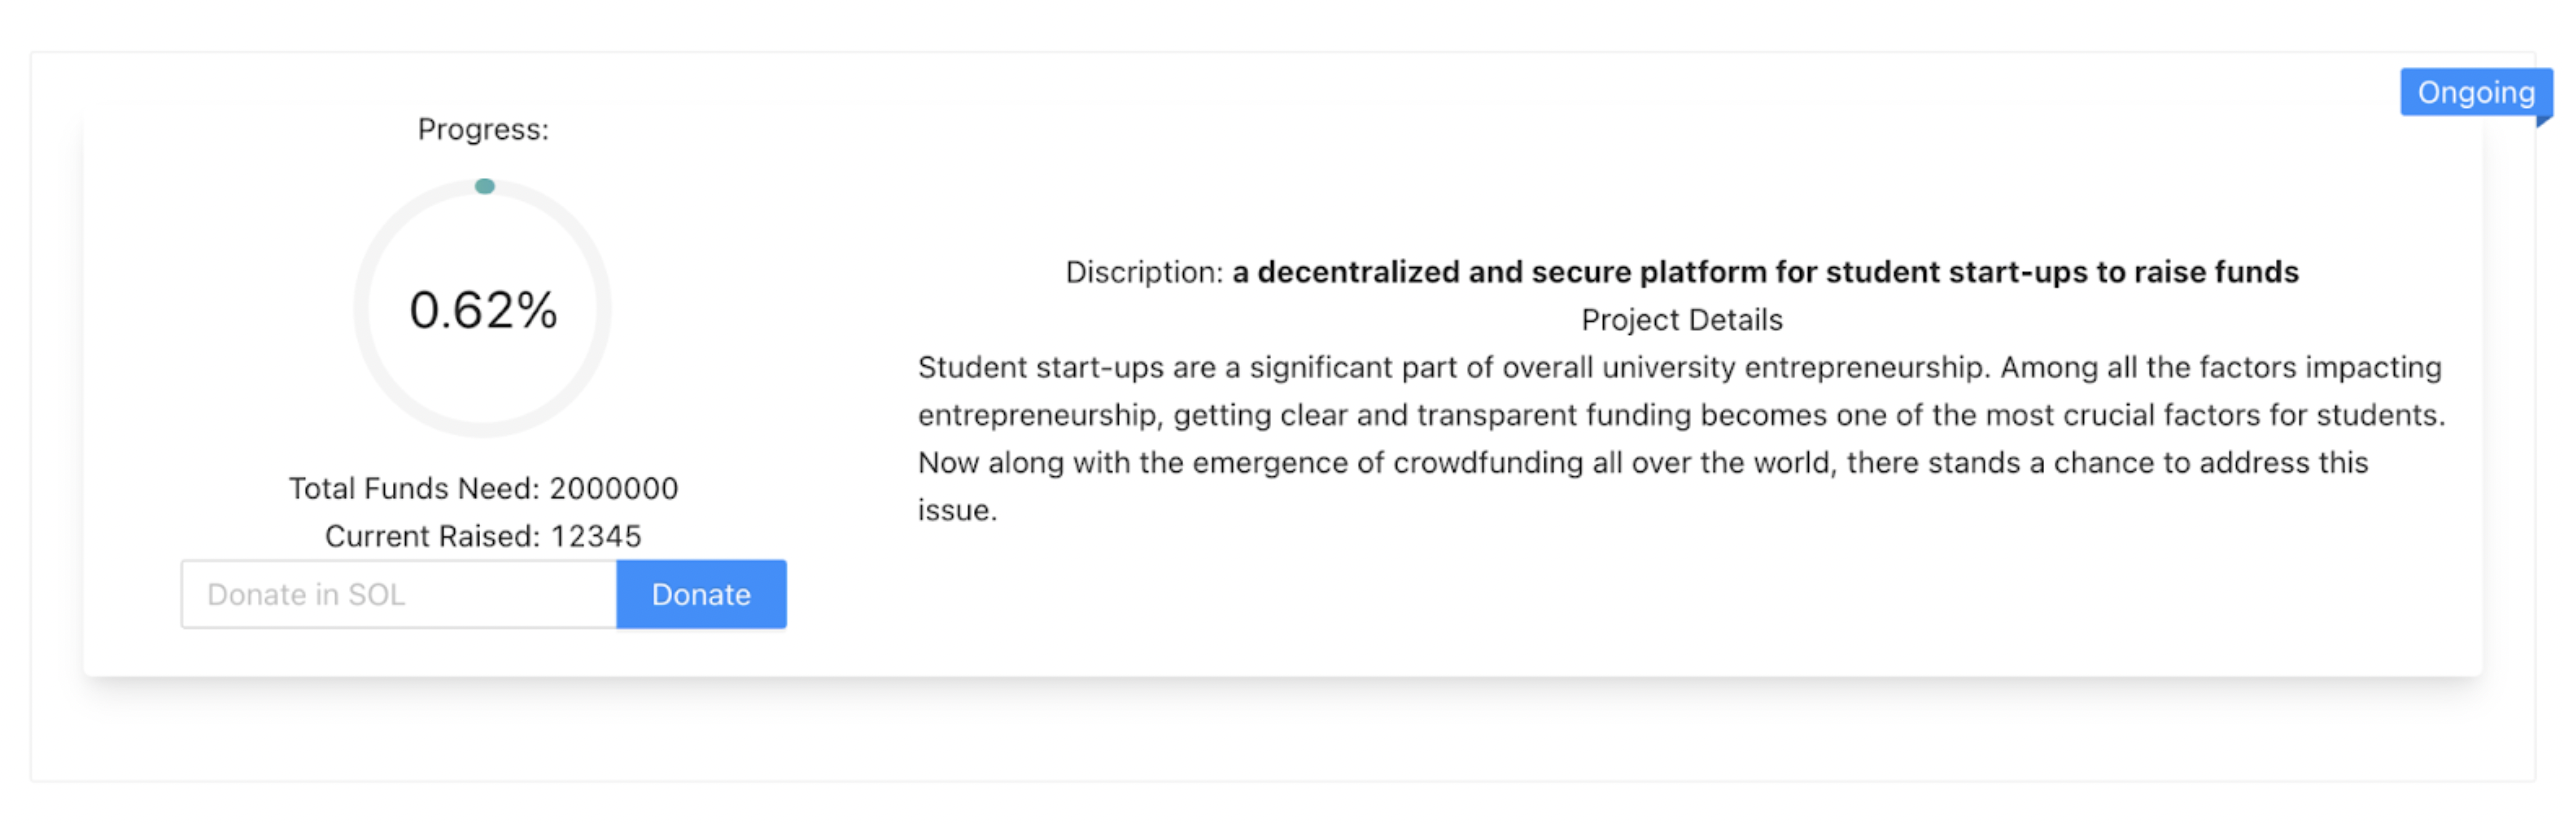Click the 2000000 funds figure
Image resolution: width=2564 pixels, height=824 pixels.
[614, 488]
